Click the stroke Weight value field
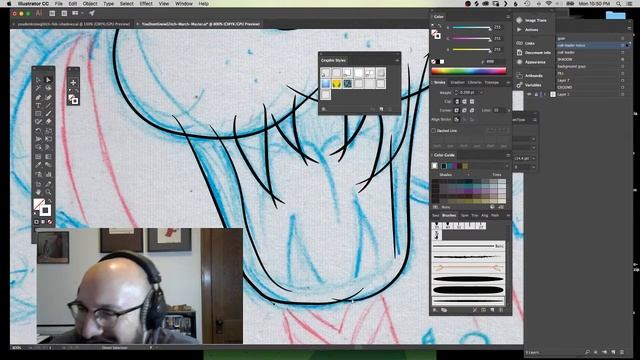This screenshot has width=640, height=360. tap(468, 93)
